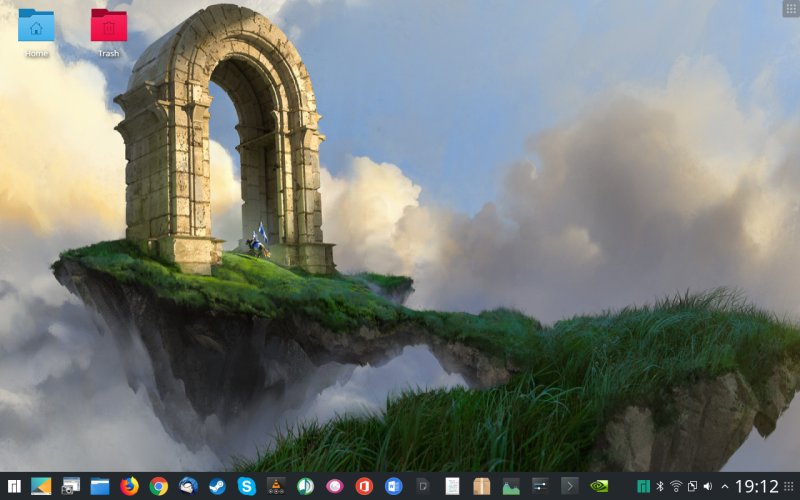Screen dimensions: 800x500
Task: Open system settings sliders icon
Action: point(540,486)
